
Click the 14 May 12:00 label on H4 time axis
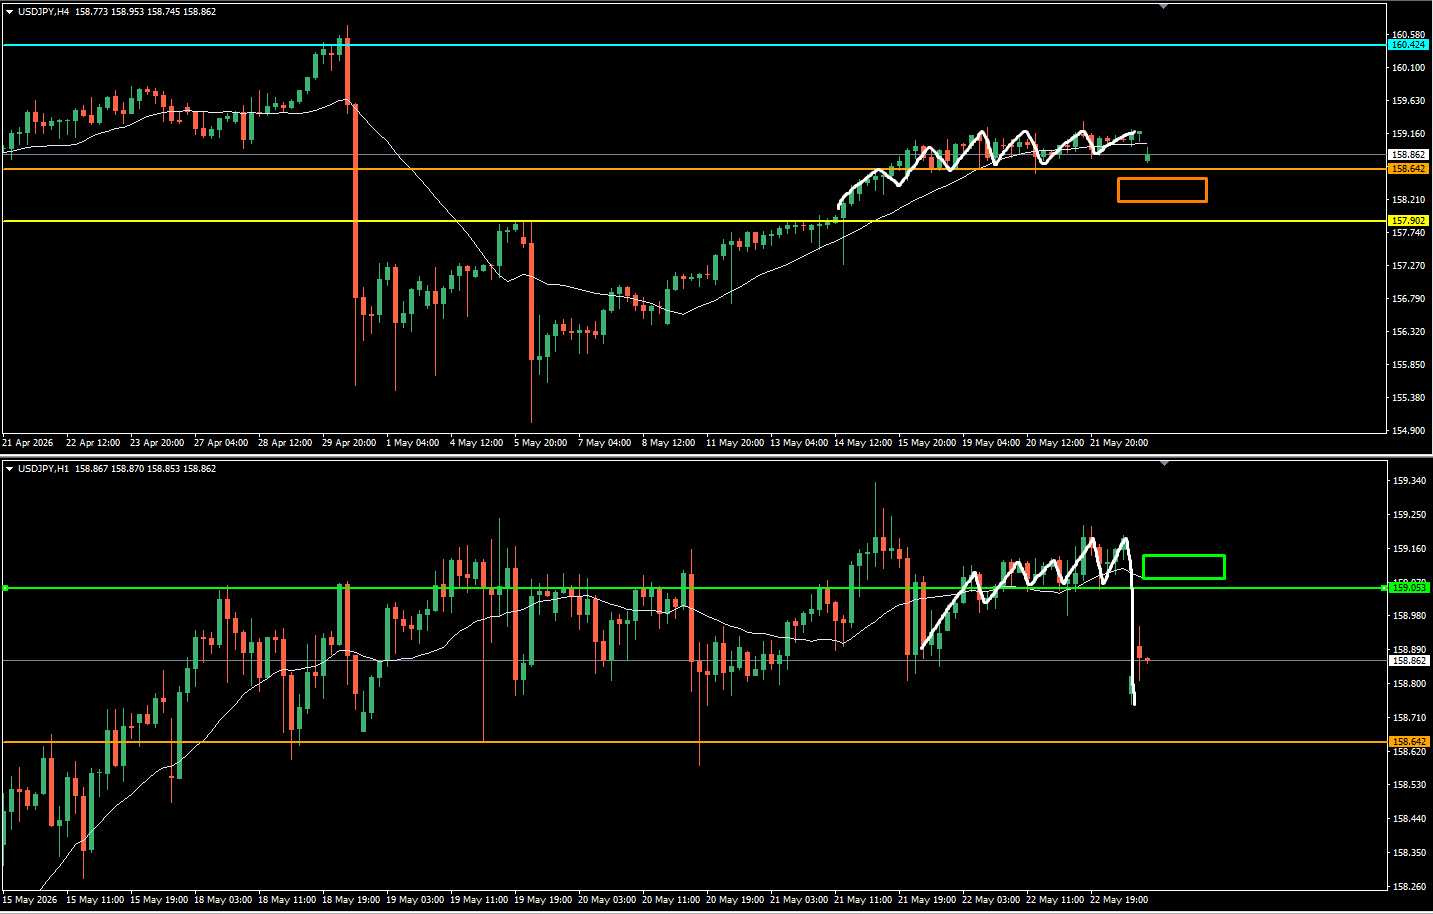(x=863, y=443)
